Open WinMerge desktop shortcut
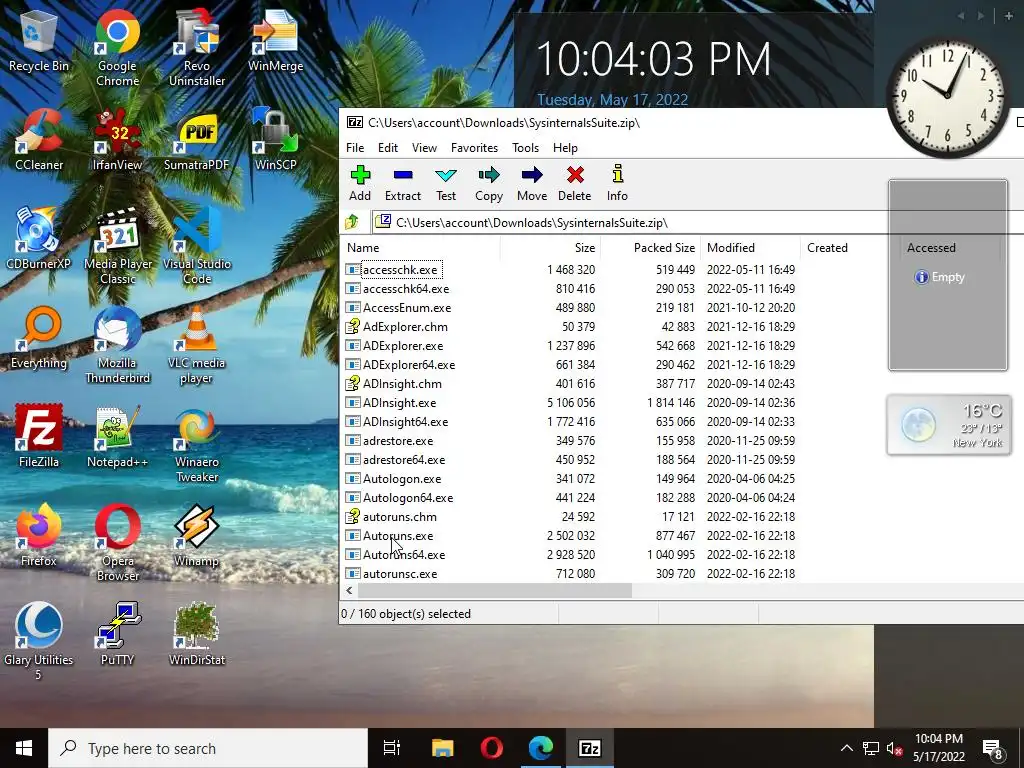Viewport: 1024px width, 768px height. point(275,42)
